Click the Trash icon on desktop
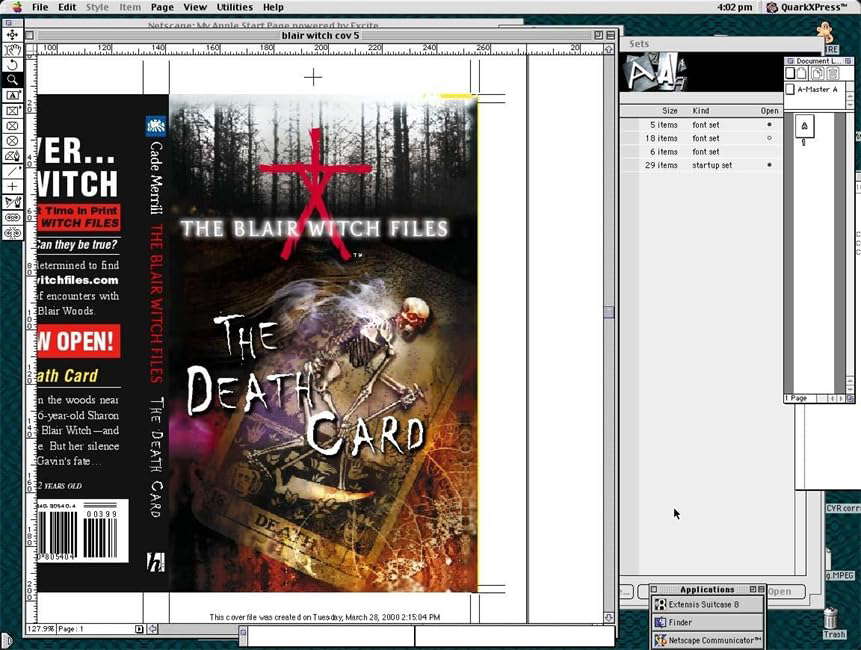 (831, 623)
